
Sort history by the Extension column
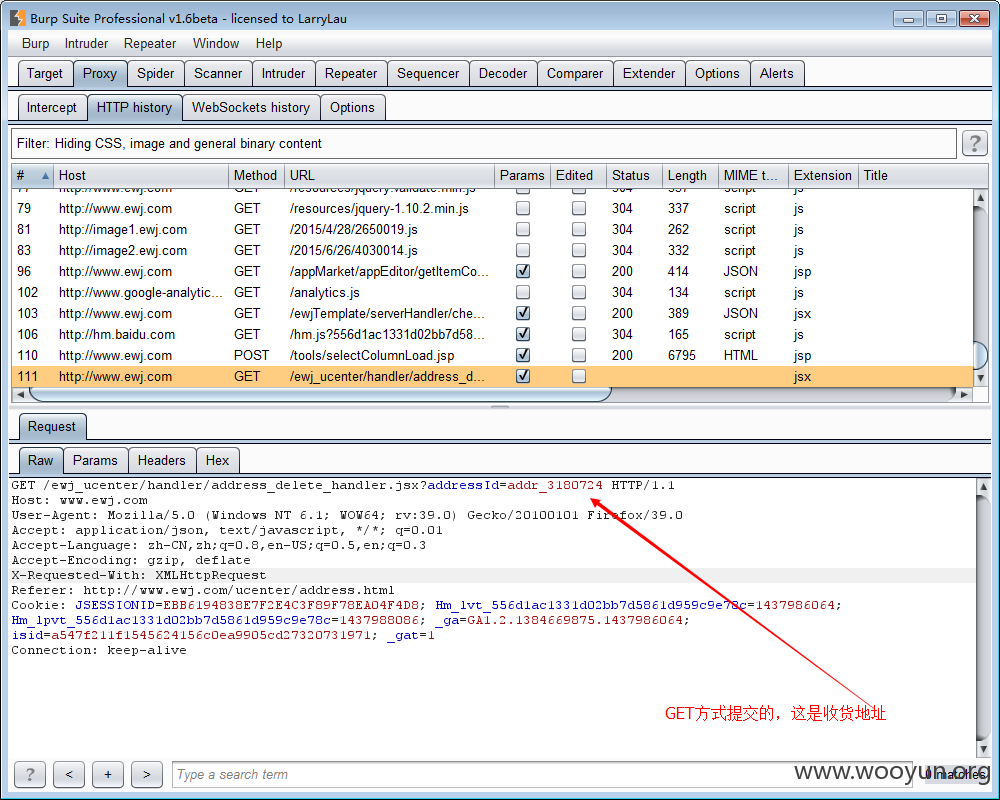coord(823,175)
